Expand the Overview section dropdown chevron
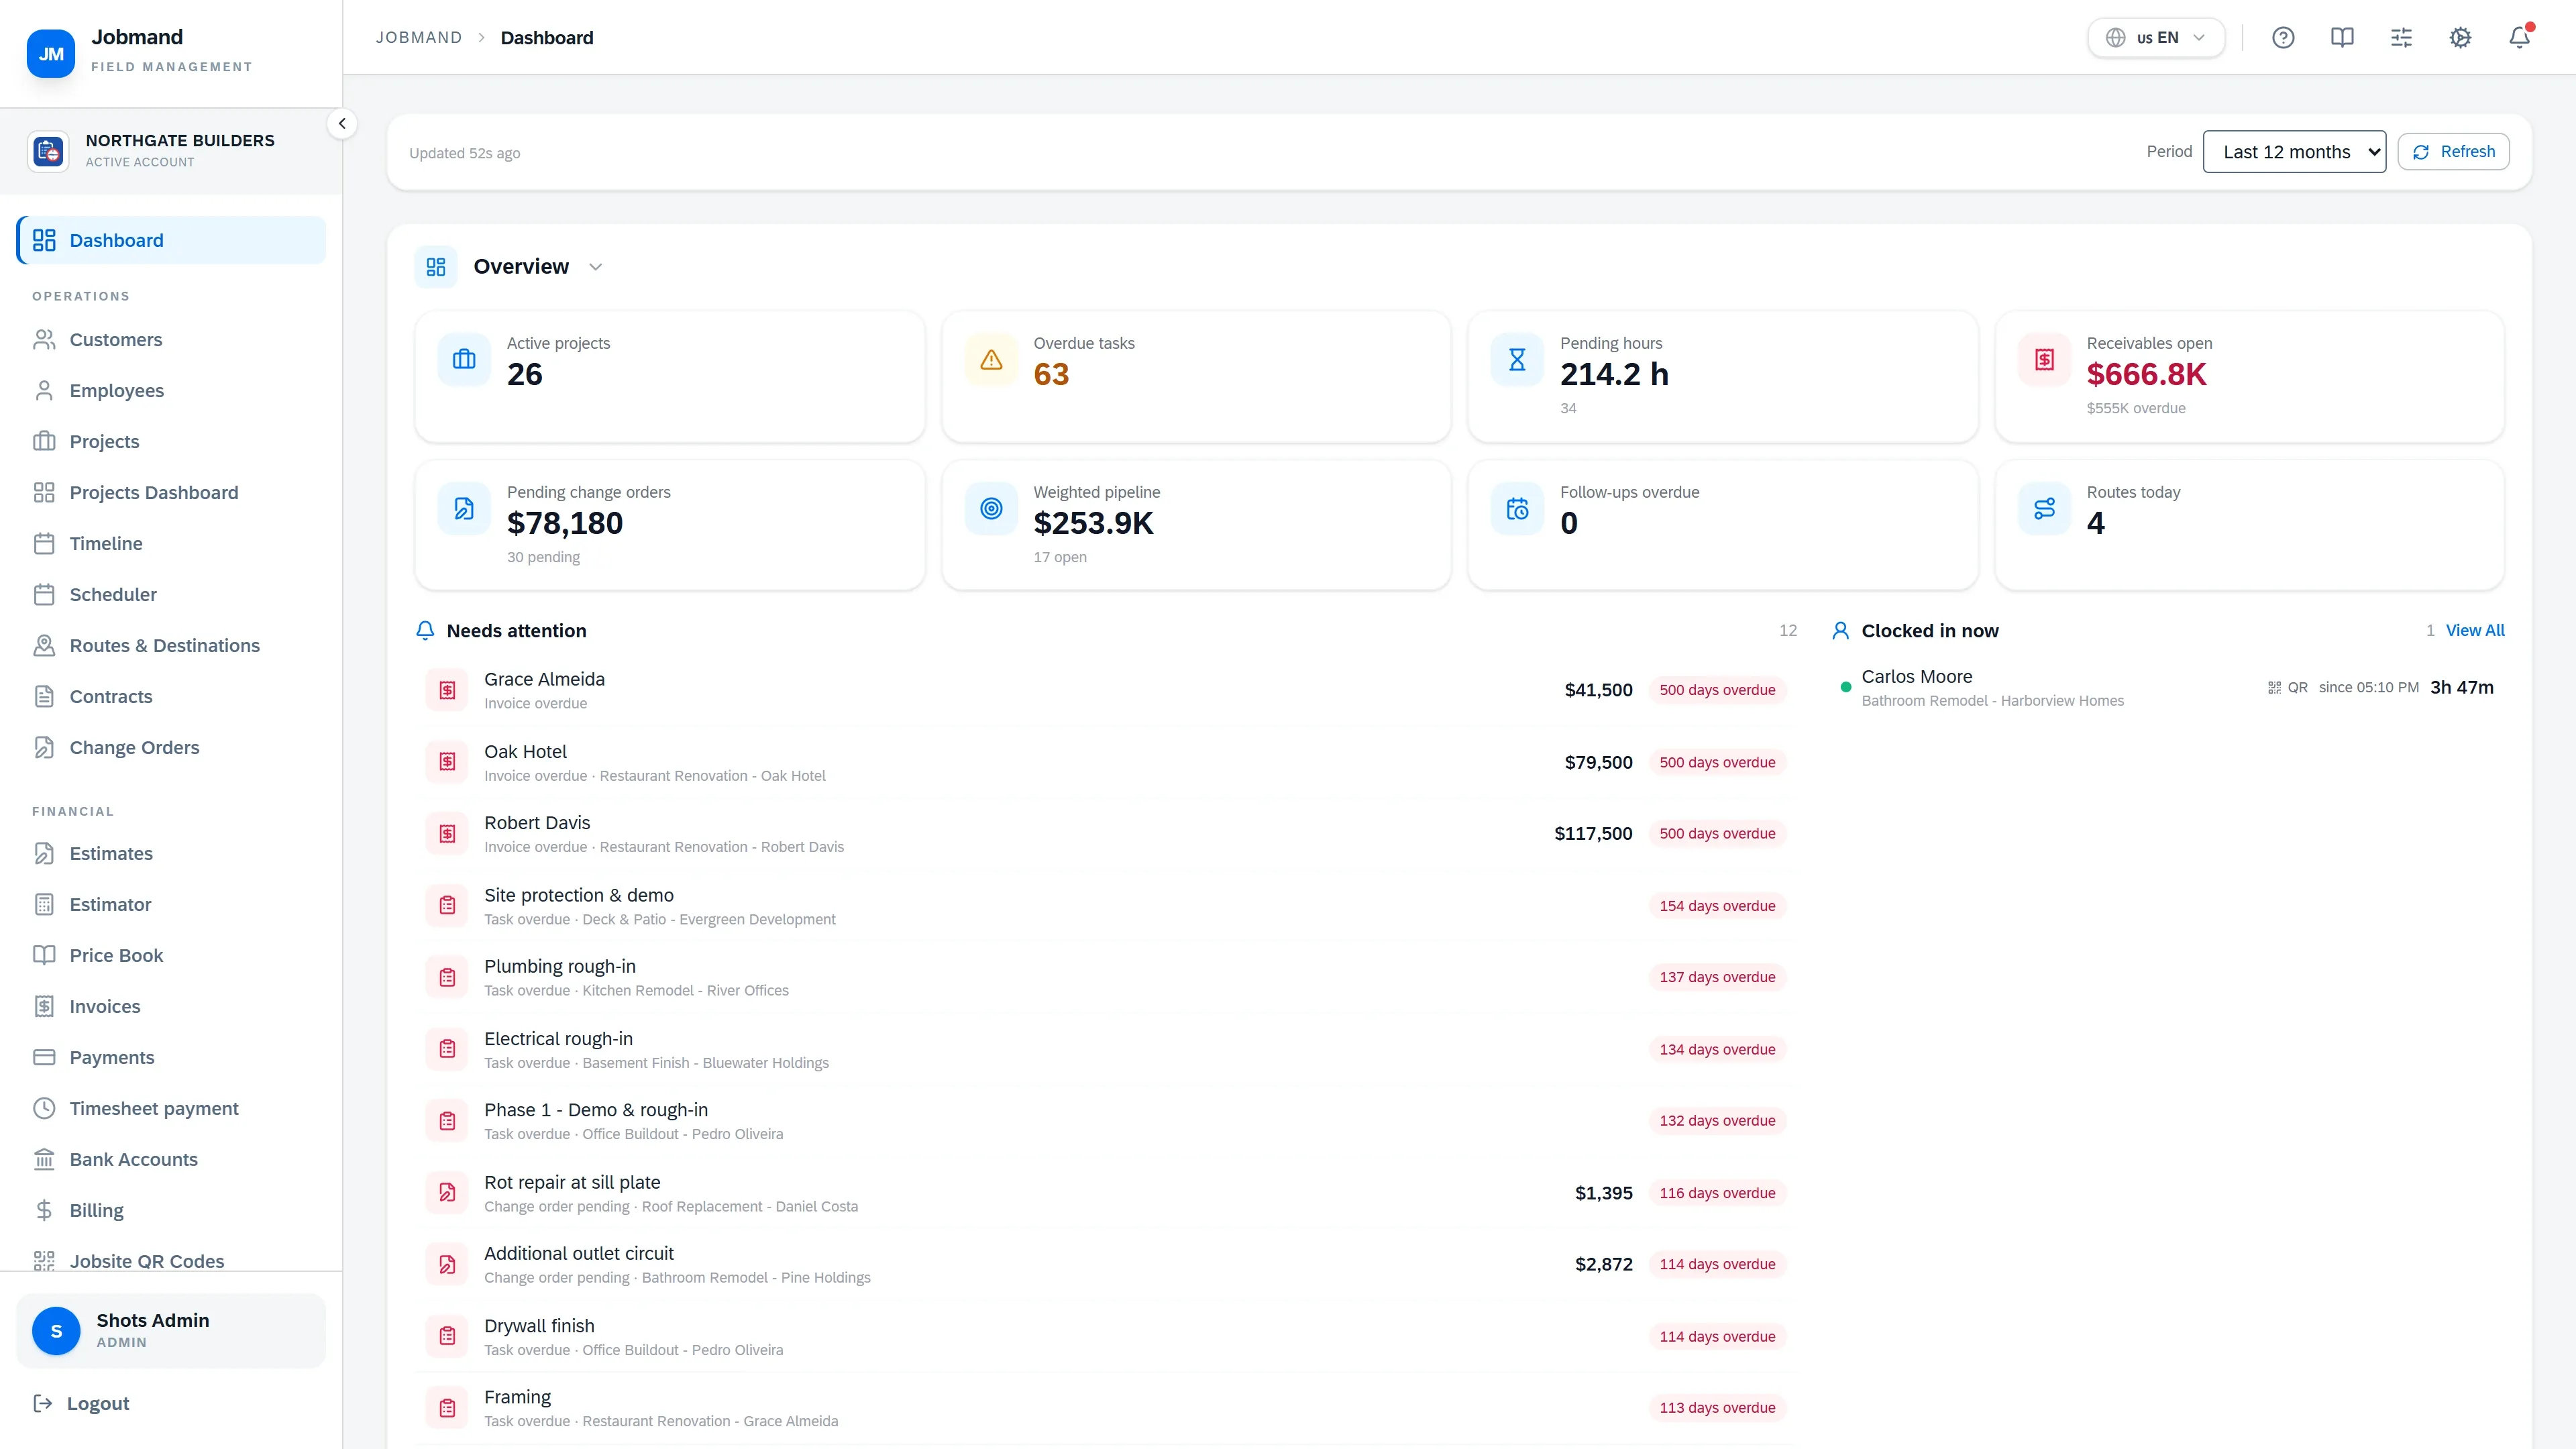The height and width of the screenshot is (1449, 2576). point(596,267)
